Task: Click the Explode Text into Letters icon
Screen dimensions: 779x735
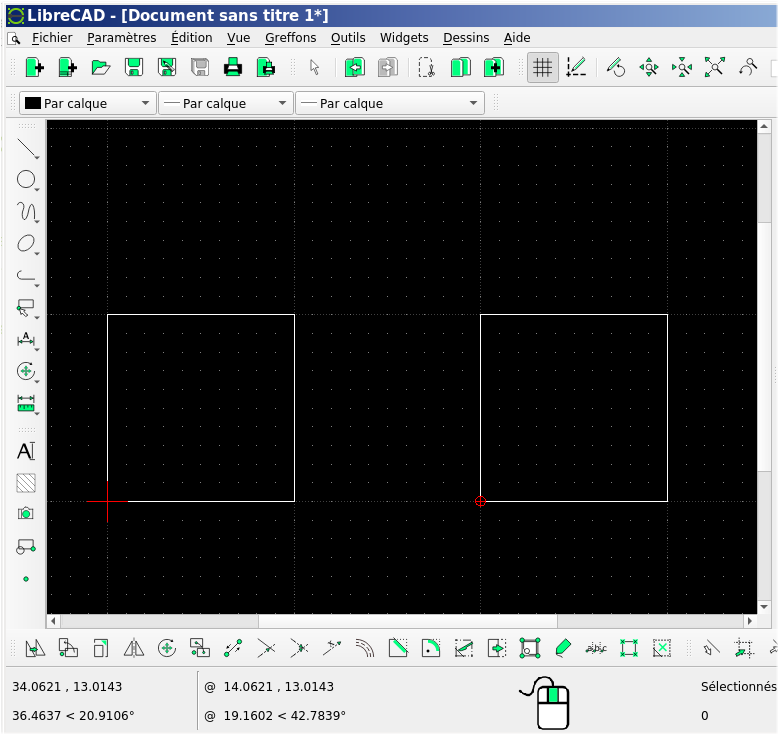Action: coord(596,649)
